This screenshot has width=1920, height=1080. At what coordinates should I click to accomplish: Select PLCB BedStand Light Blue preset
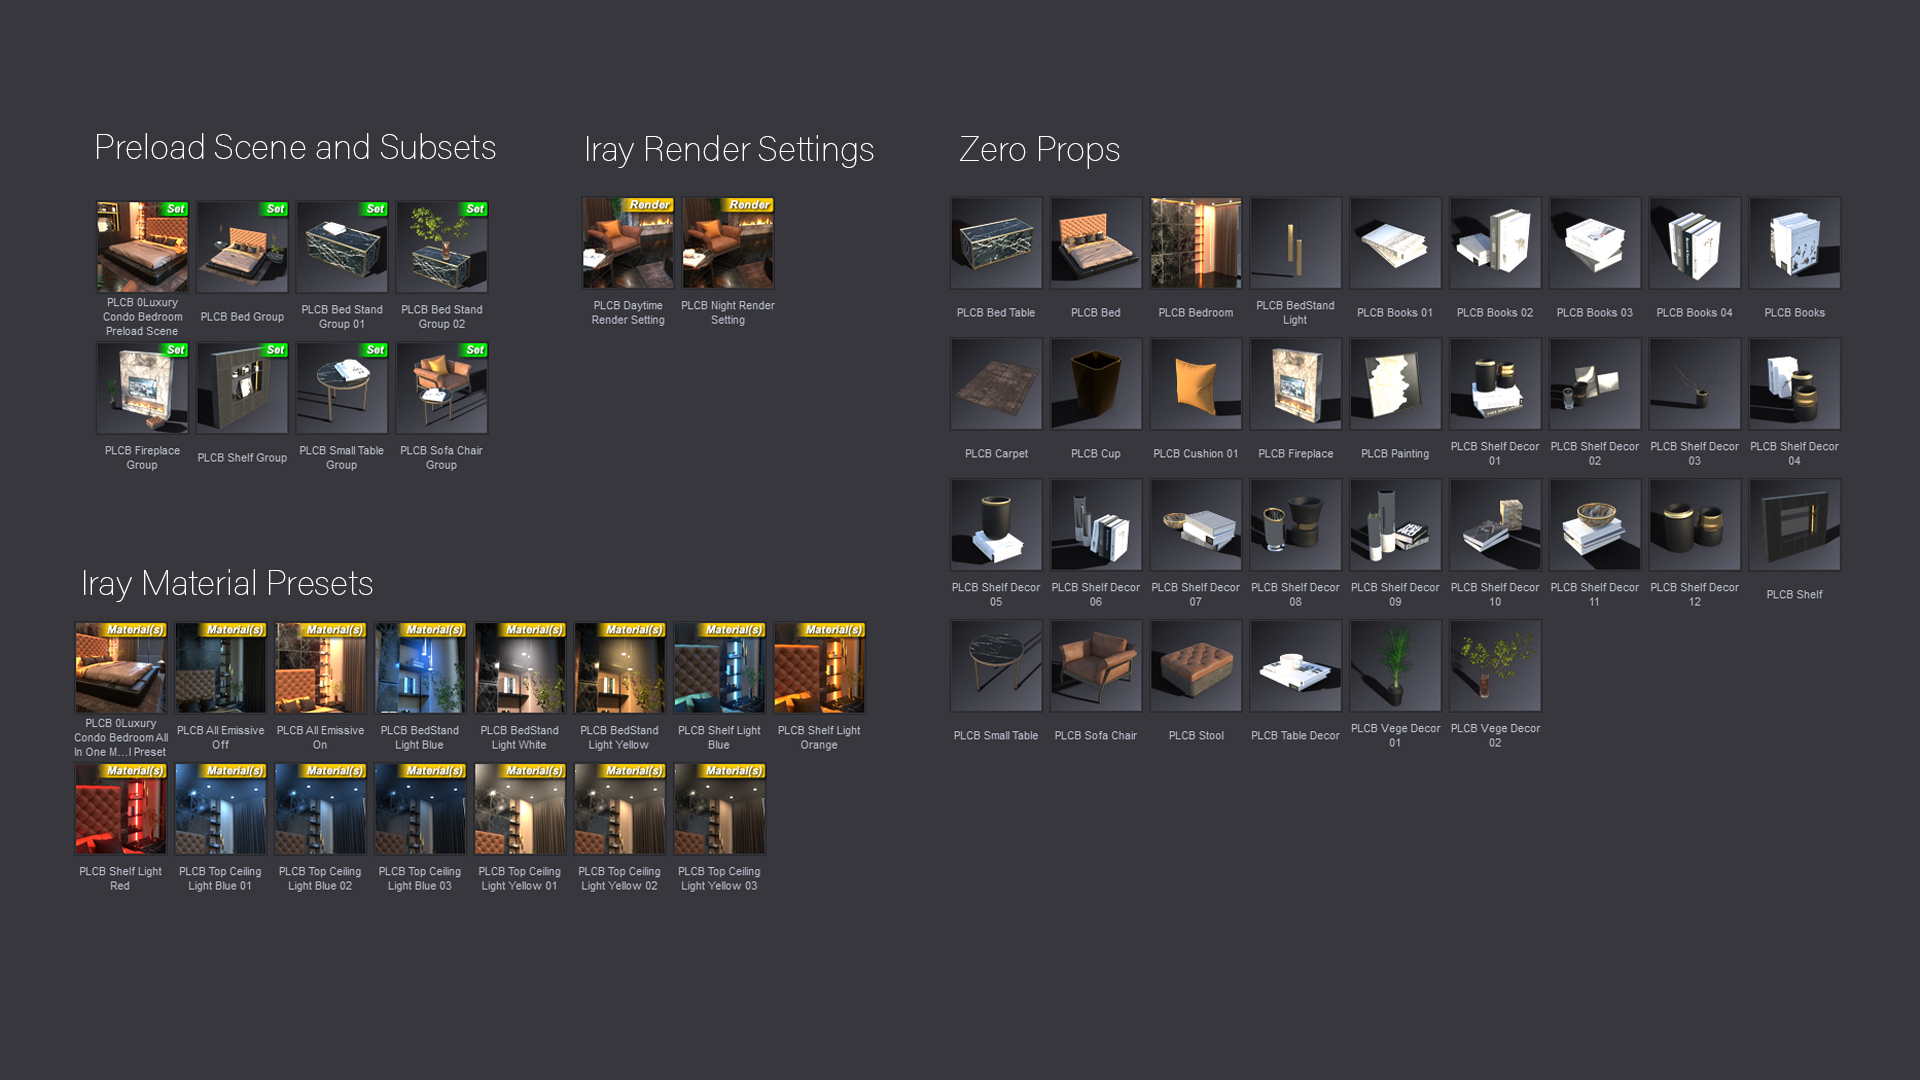click(420, 668)
